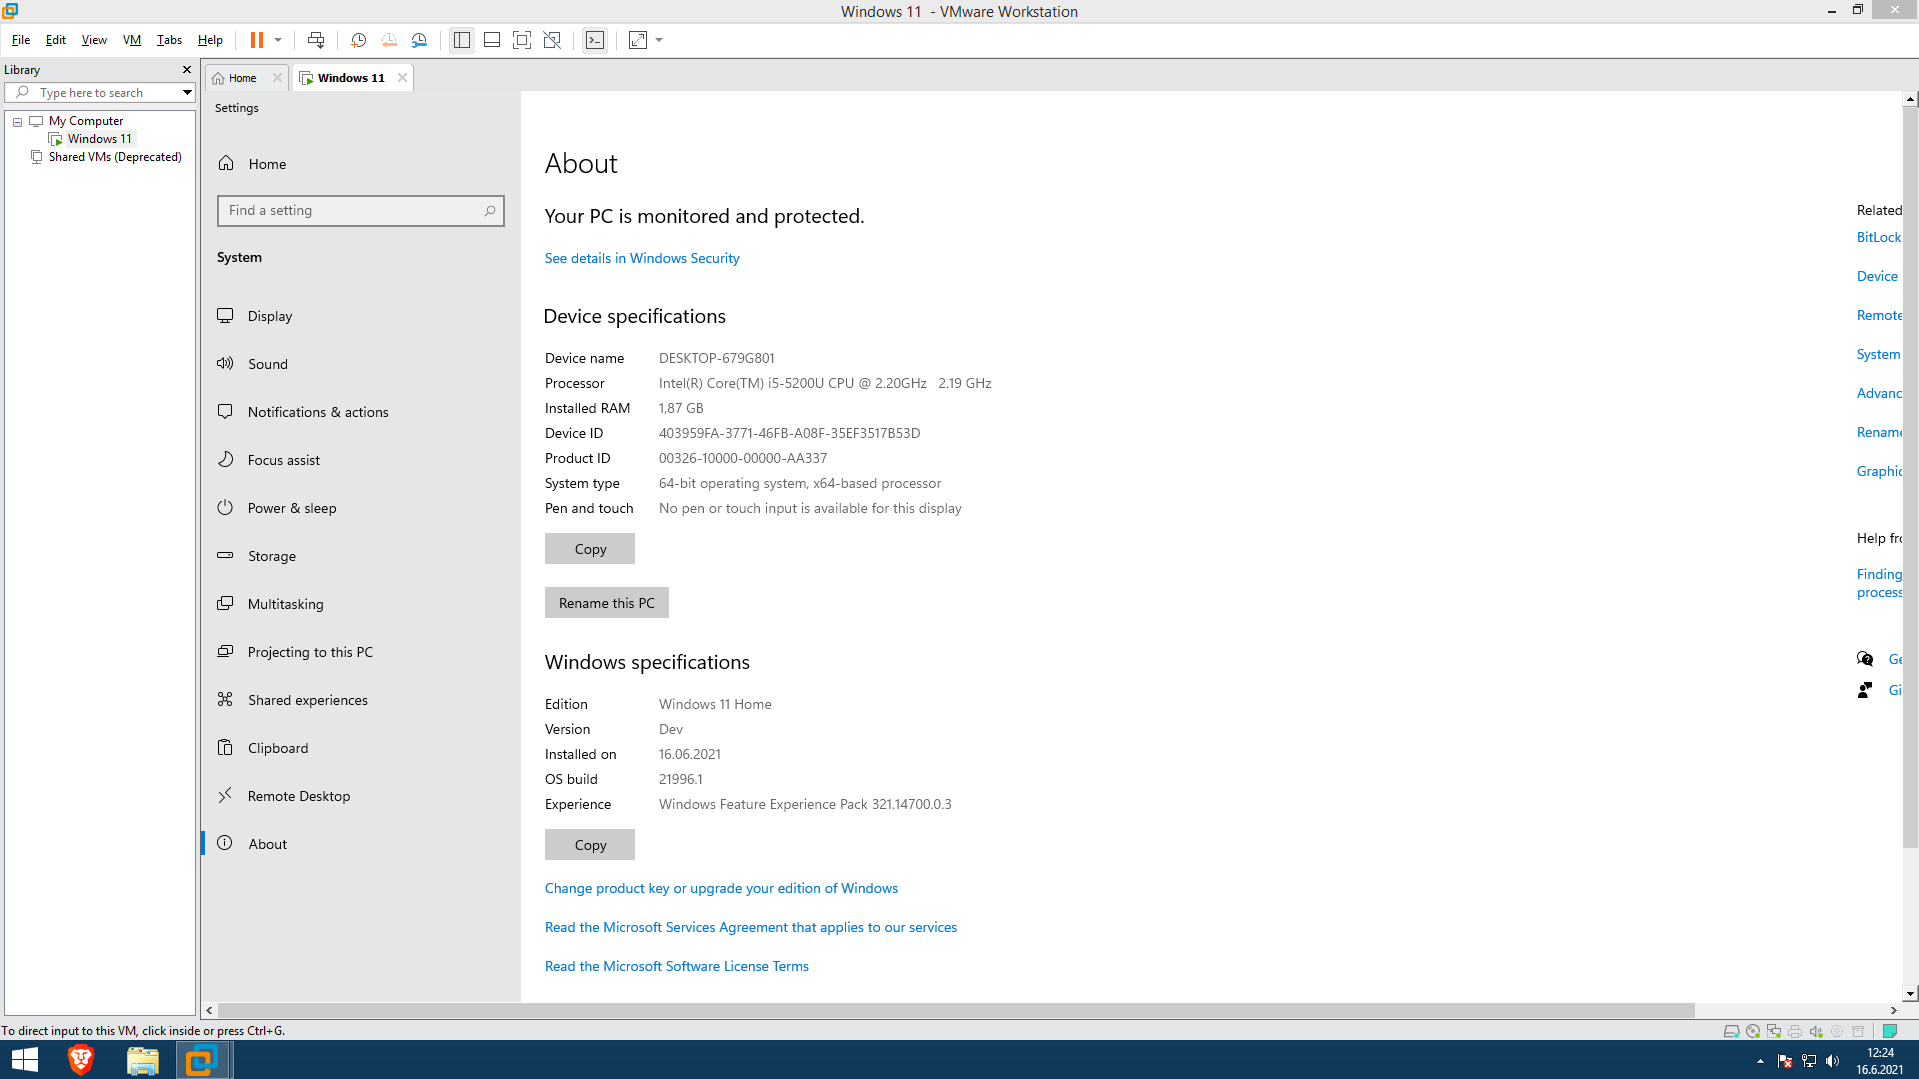Take a snapshot of this virtual machine
This screenshot has height=1079, width=1919.
pyautogui.click(x=359, y=40)
